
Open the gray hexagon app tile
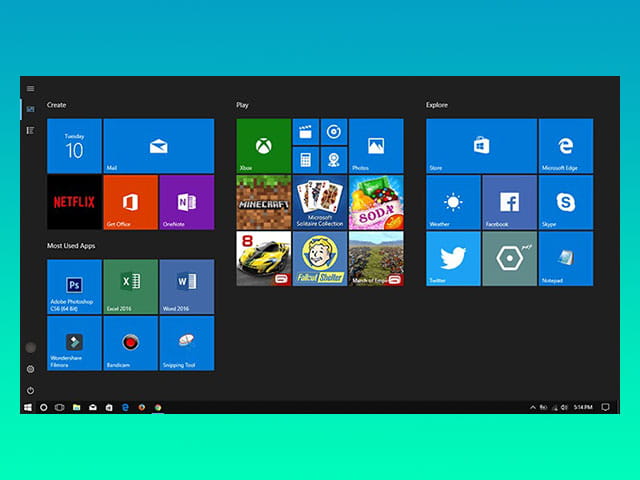click(x=510, y=258)
